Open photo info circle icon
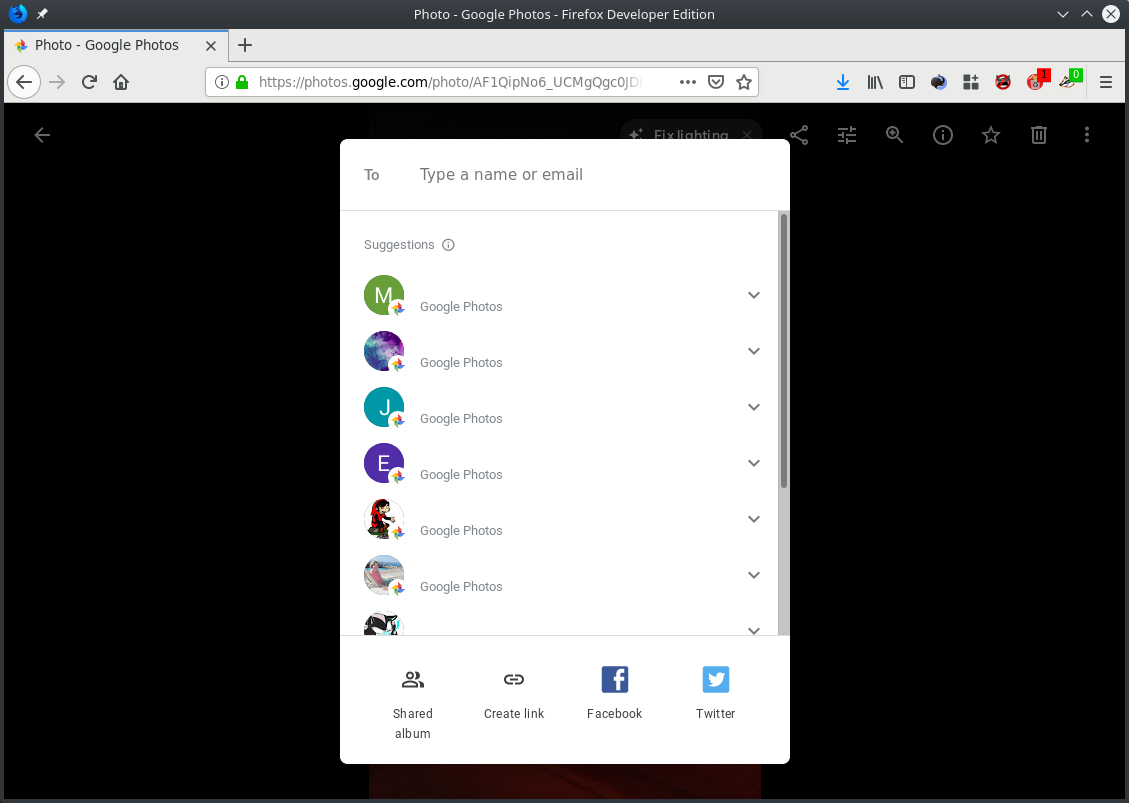The height and width of the screenshot is (803, 1129). [943, 135]
